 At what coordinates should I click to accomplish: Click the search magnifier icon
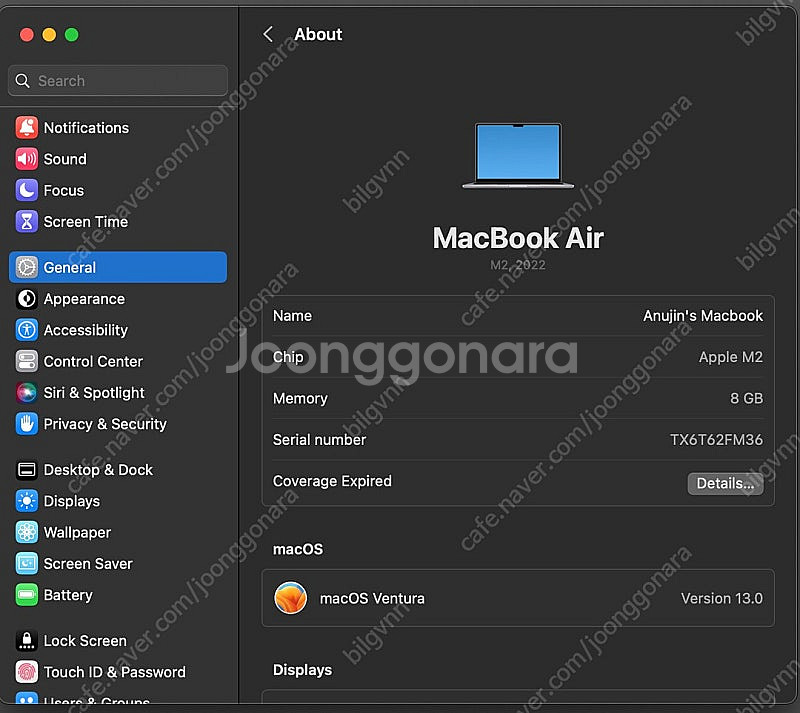pyautogui.click(x=22, y=81)
